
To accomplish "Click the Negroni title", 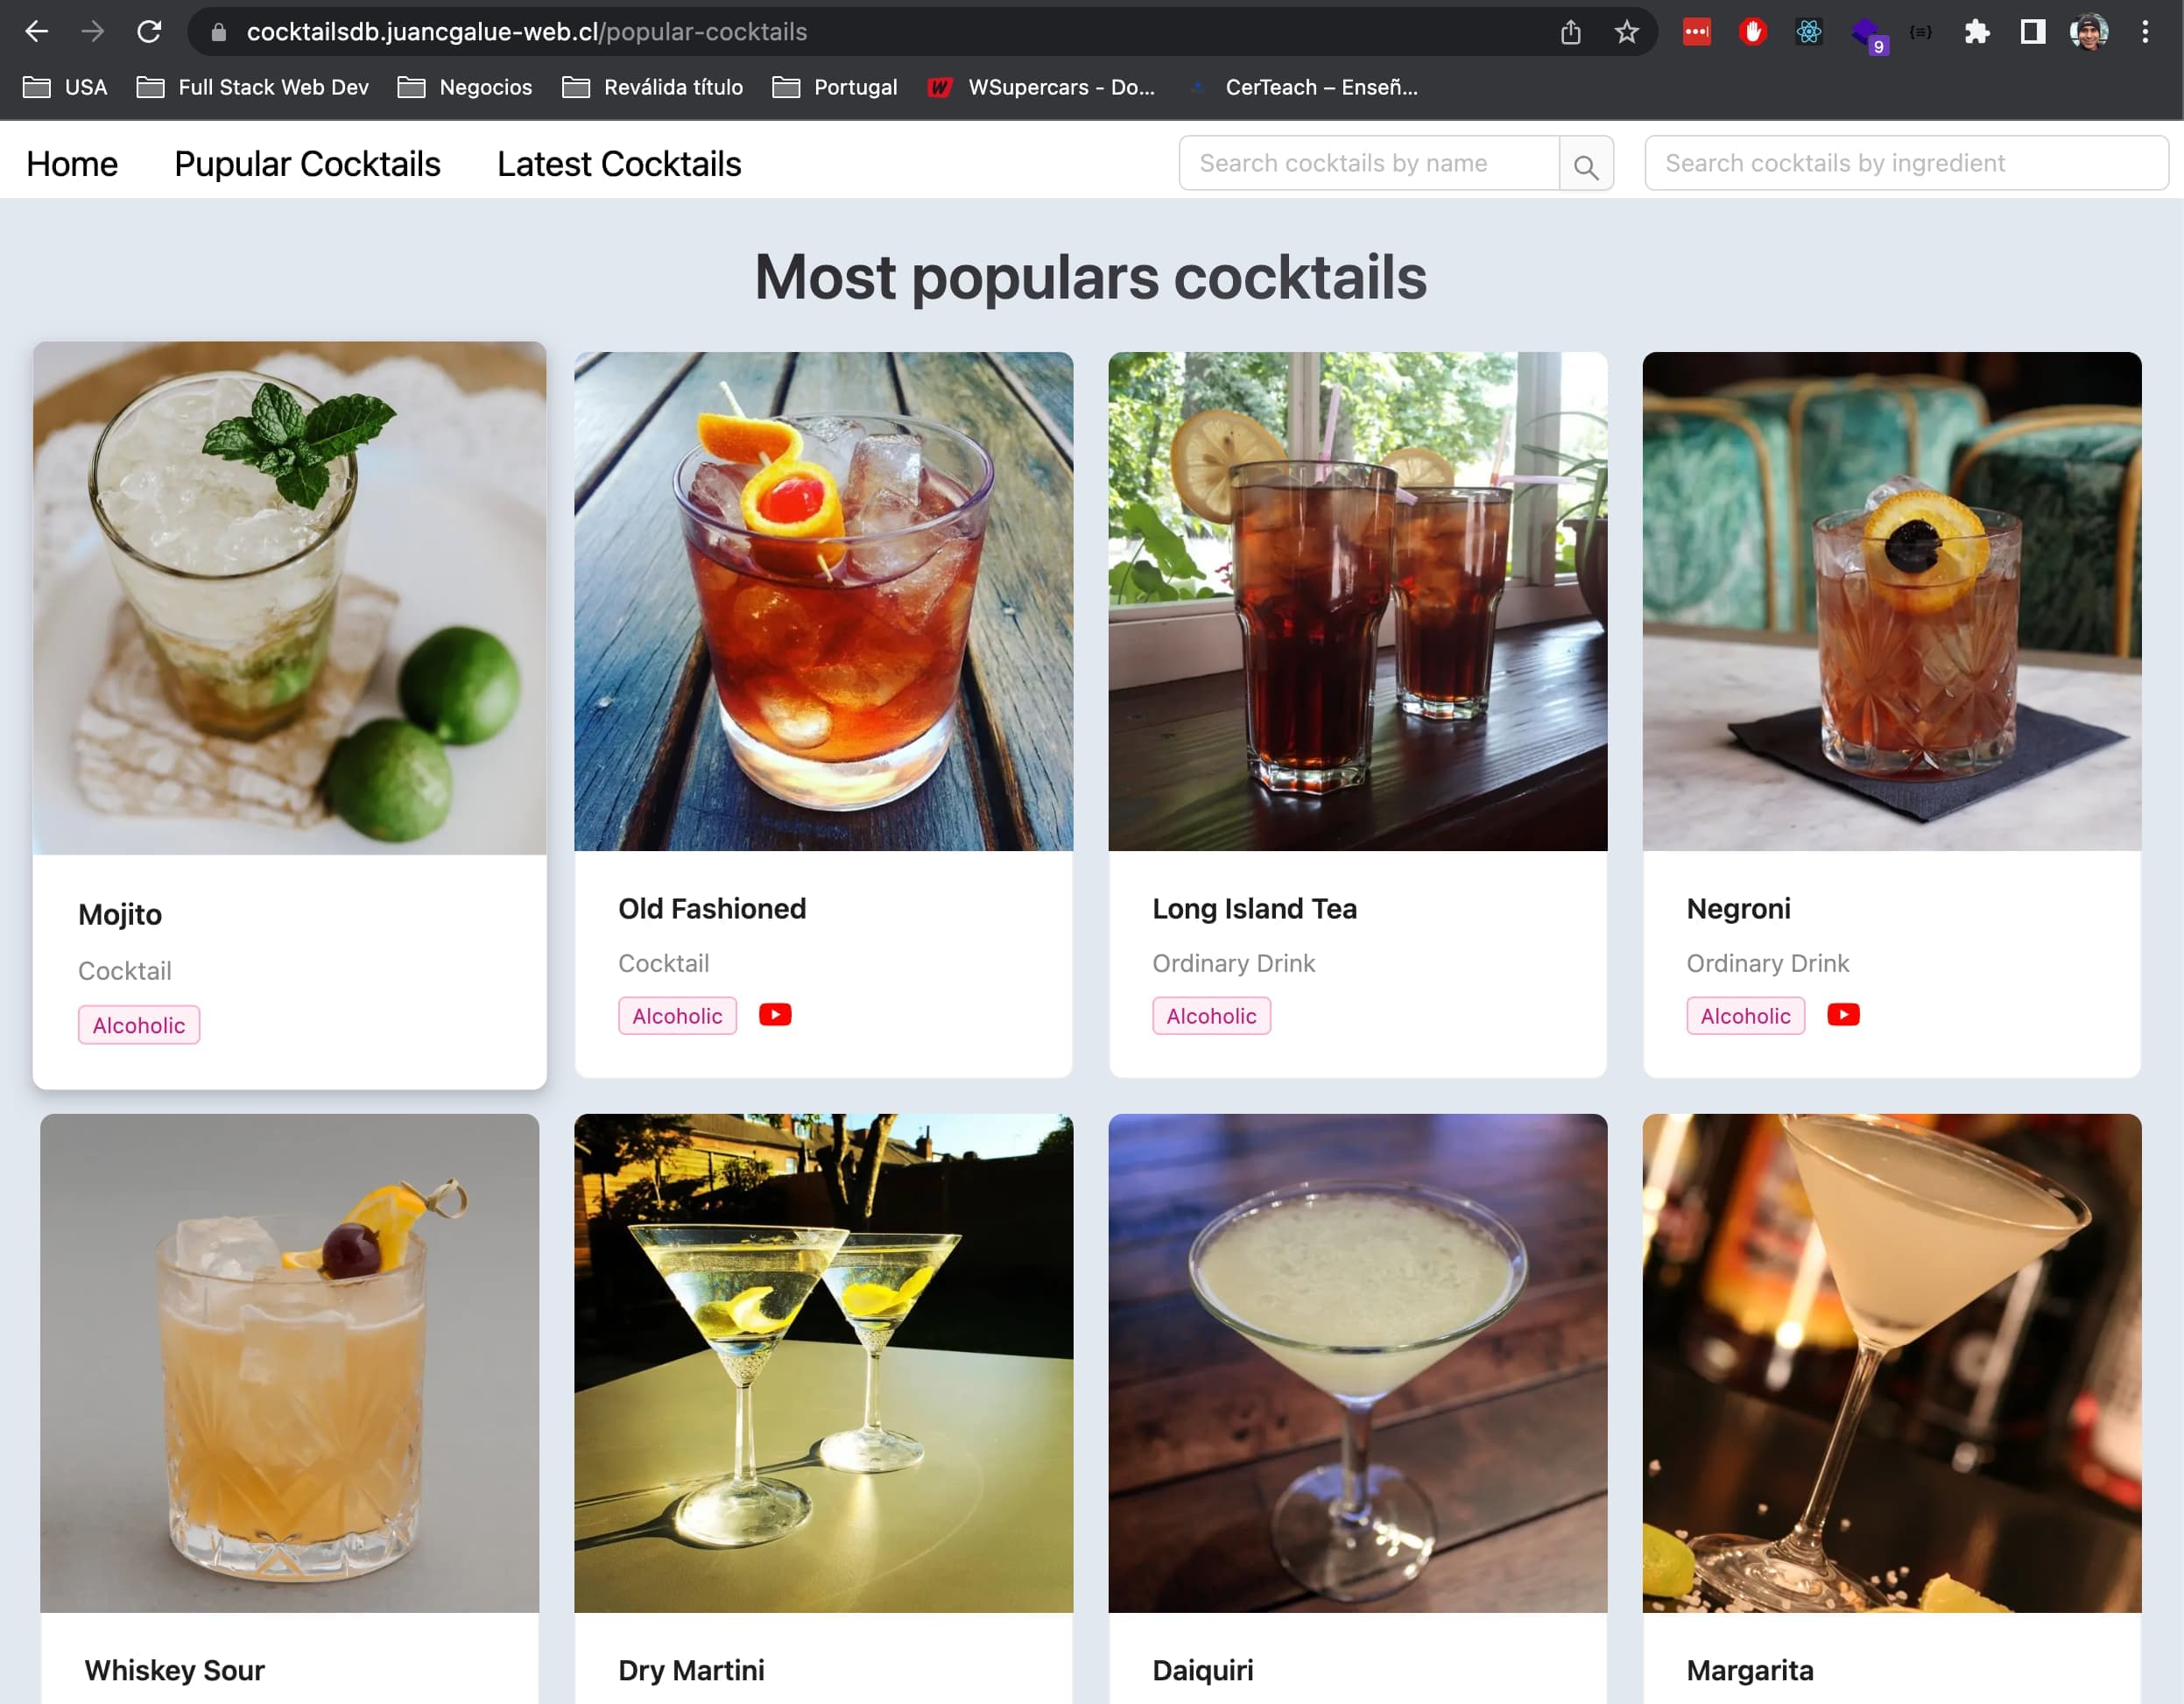I will pyautogui.click(x=1738, y=909).
